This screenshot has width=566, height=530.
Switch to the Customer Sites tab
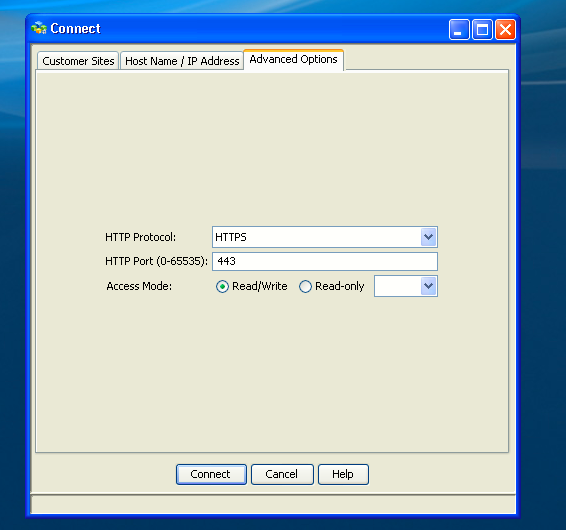coord(78,61)
